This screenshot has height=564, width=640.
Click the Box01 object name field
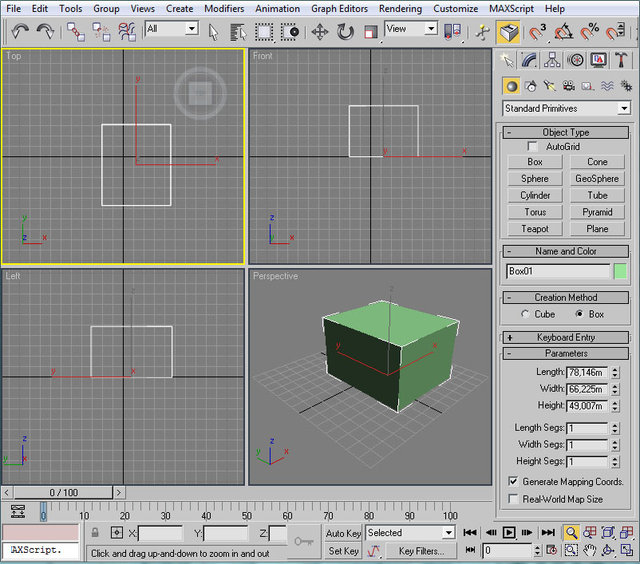pyautogui.click(x=557, y=271)
